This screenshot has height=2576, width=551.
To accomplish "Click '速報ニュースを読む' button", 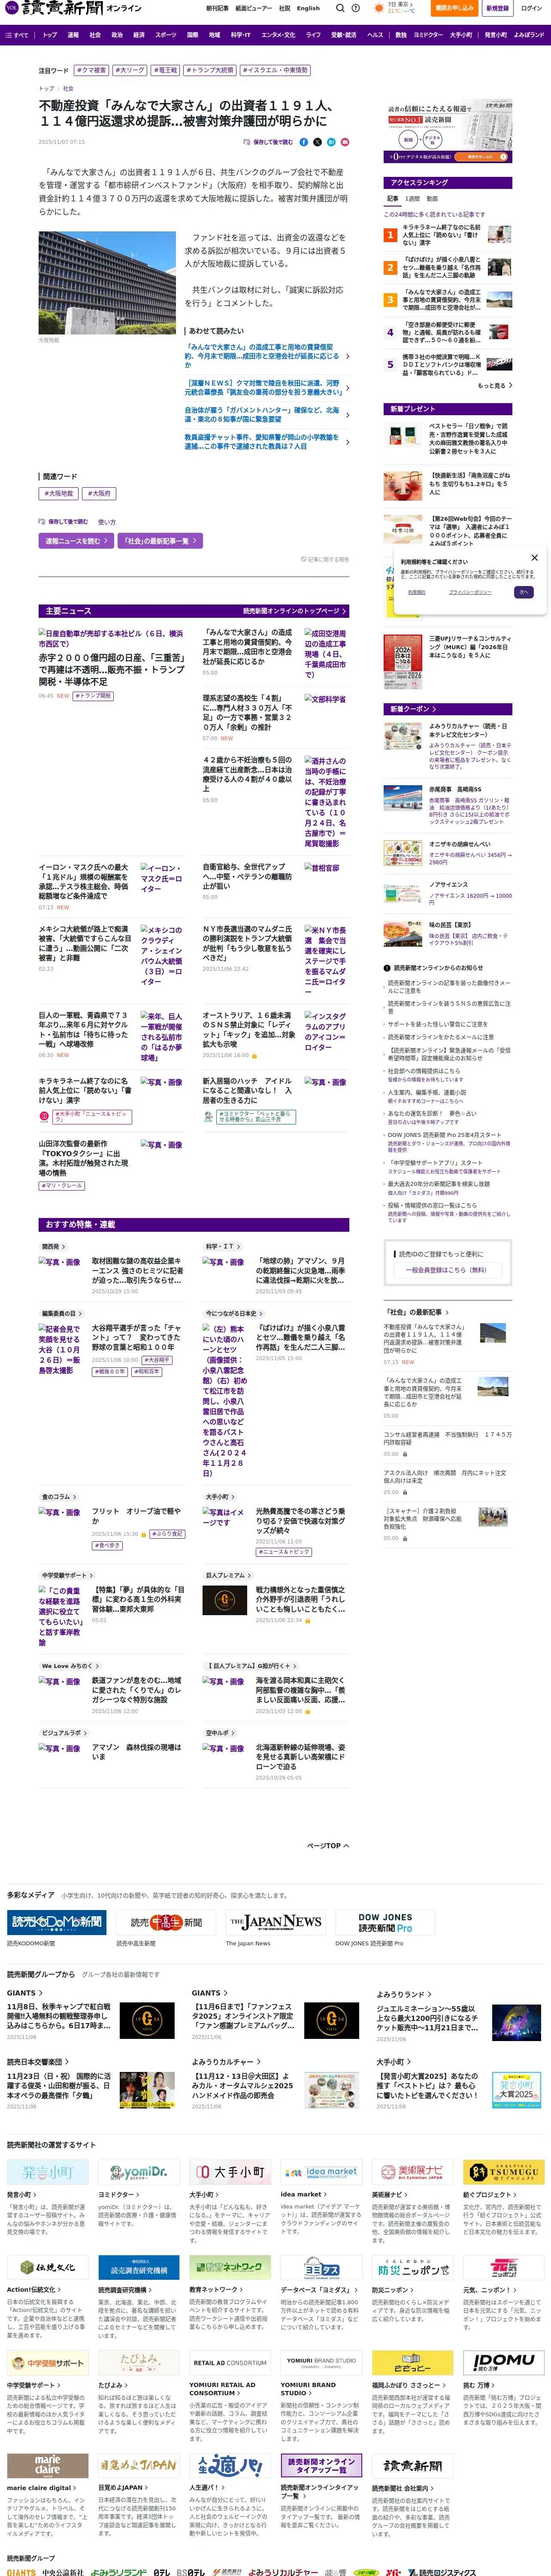I will pos(76,541).
